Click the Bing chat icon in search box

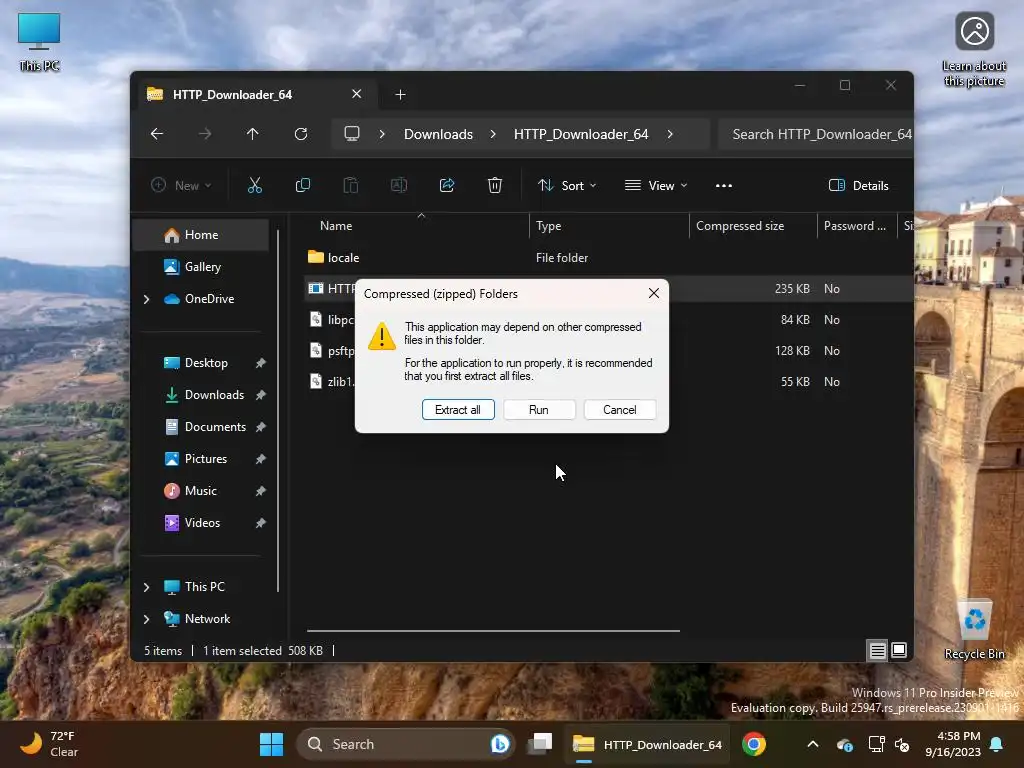pos(500,744)
